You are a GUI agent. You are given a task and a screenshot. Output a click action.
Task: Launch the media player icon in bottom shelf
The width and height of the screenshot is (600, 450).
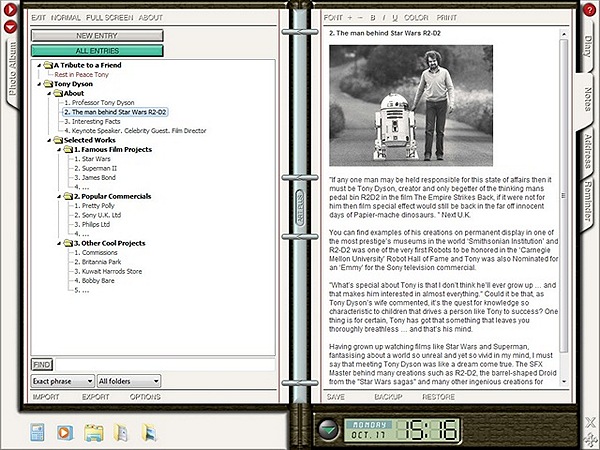[65, 433]
